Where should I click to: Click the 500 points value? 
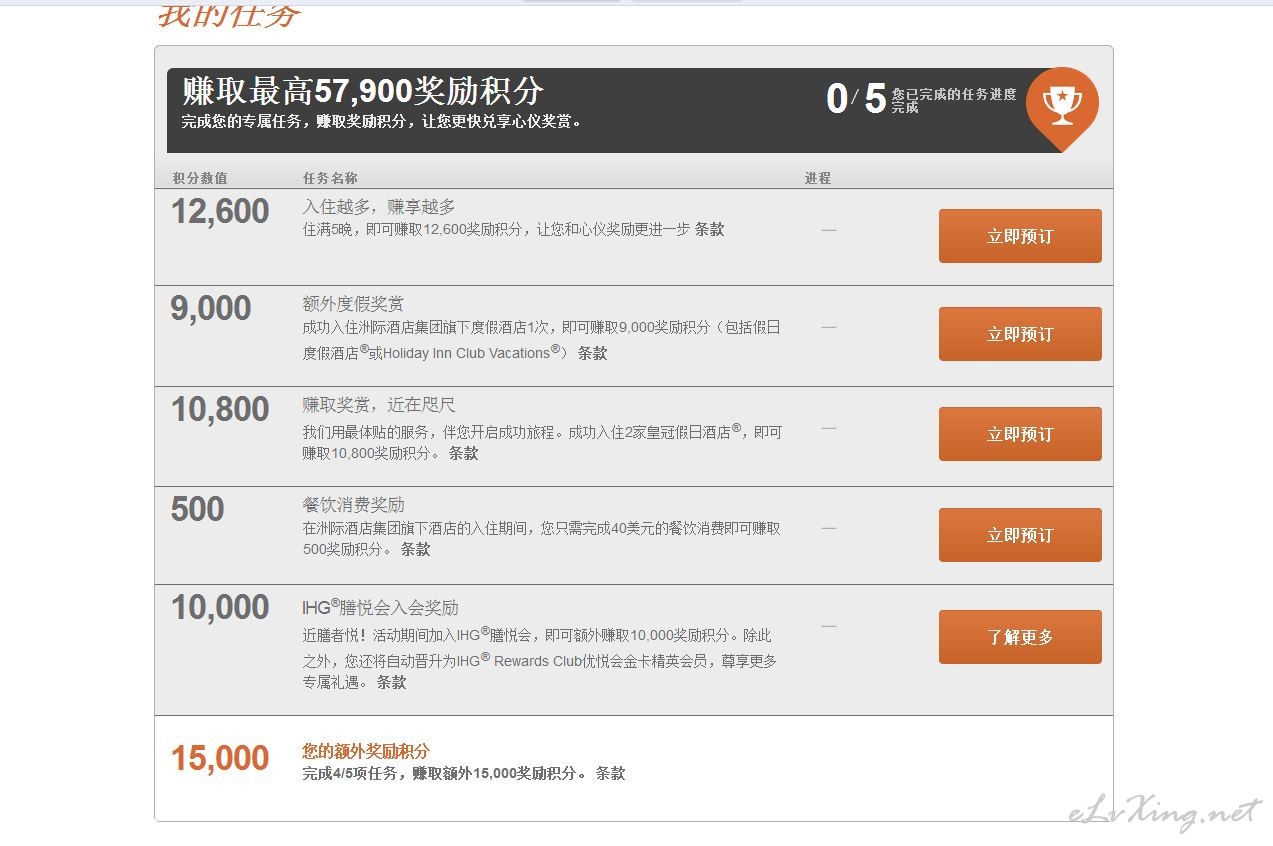pyautogui.click(x=198, y=509)
